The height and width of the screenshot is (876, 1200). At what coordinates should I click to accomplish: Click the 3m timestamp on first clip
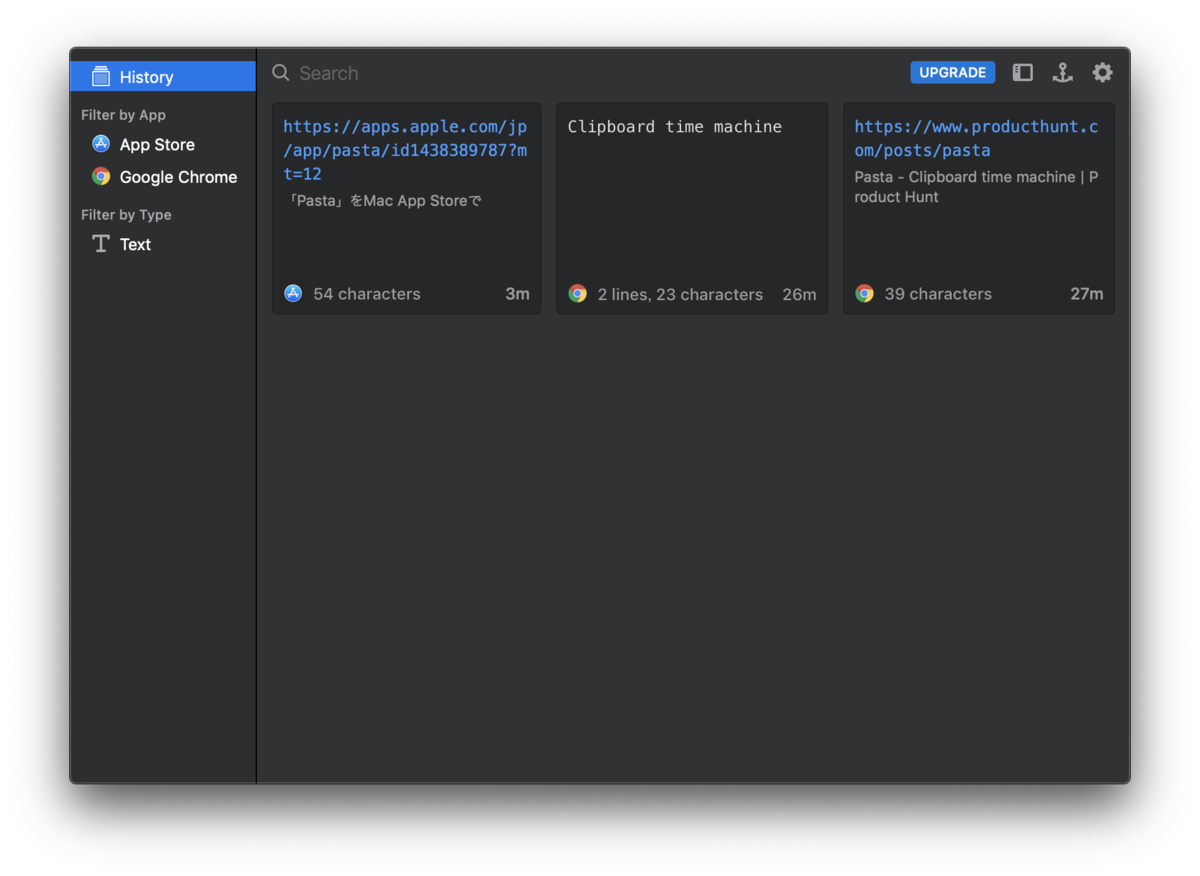[x=517, y=294]
